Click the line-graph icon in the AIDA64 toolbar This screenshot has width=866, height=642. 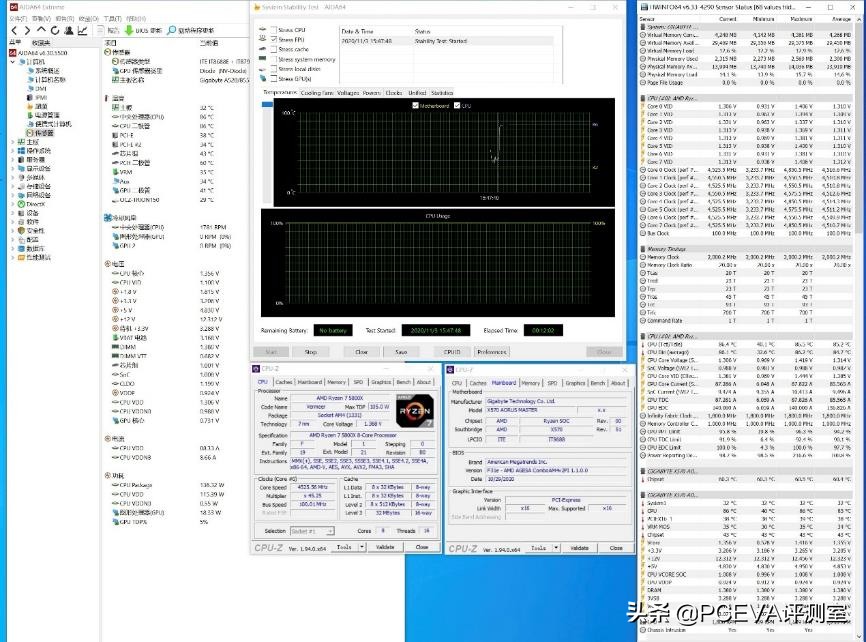click(x=83, y=28)
